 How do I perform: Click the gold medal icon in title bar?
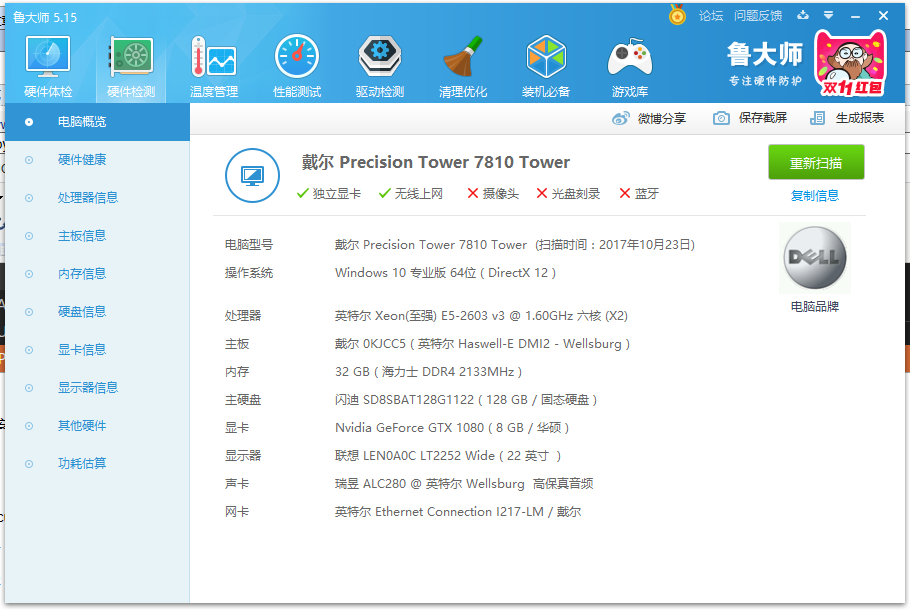[x=677, y=15]
